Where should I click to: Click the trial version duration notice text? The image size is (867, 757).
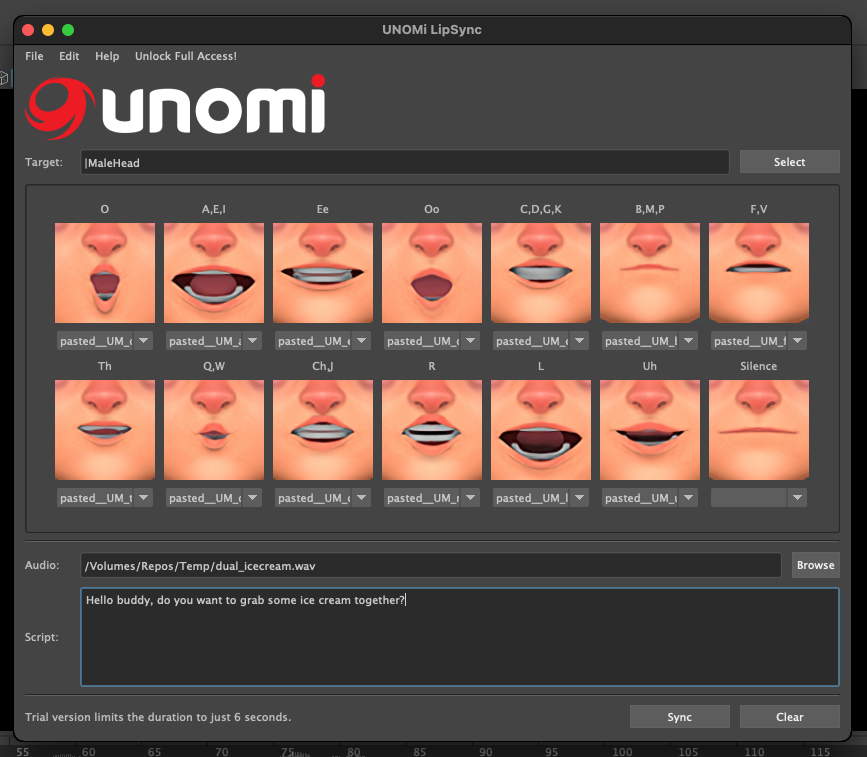[x=158, y=717]
